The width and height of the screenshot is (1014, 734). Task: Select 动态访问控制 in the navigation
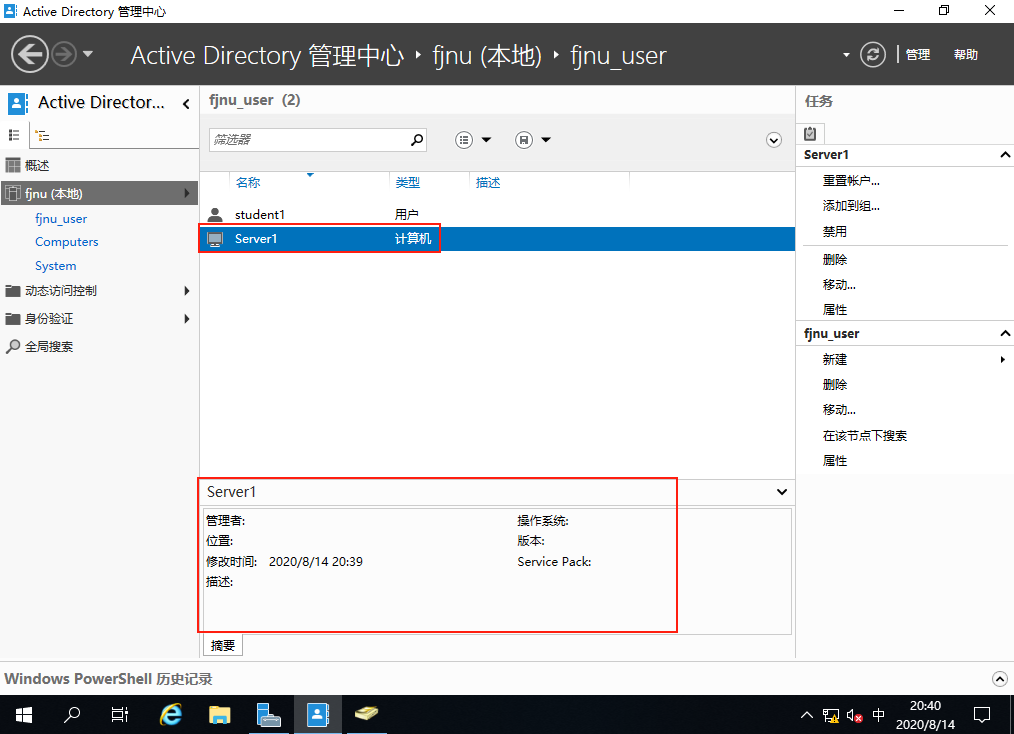[61, 291]
